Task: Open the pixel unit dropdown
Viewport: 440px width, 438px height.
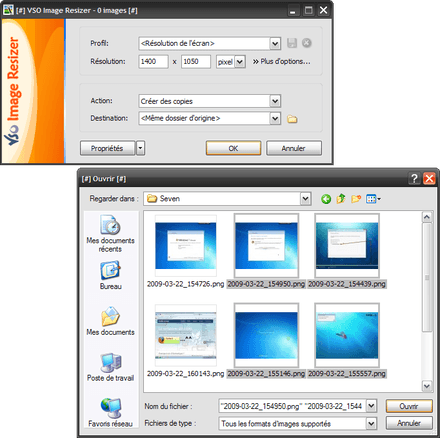Action: tap(240, 62)
